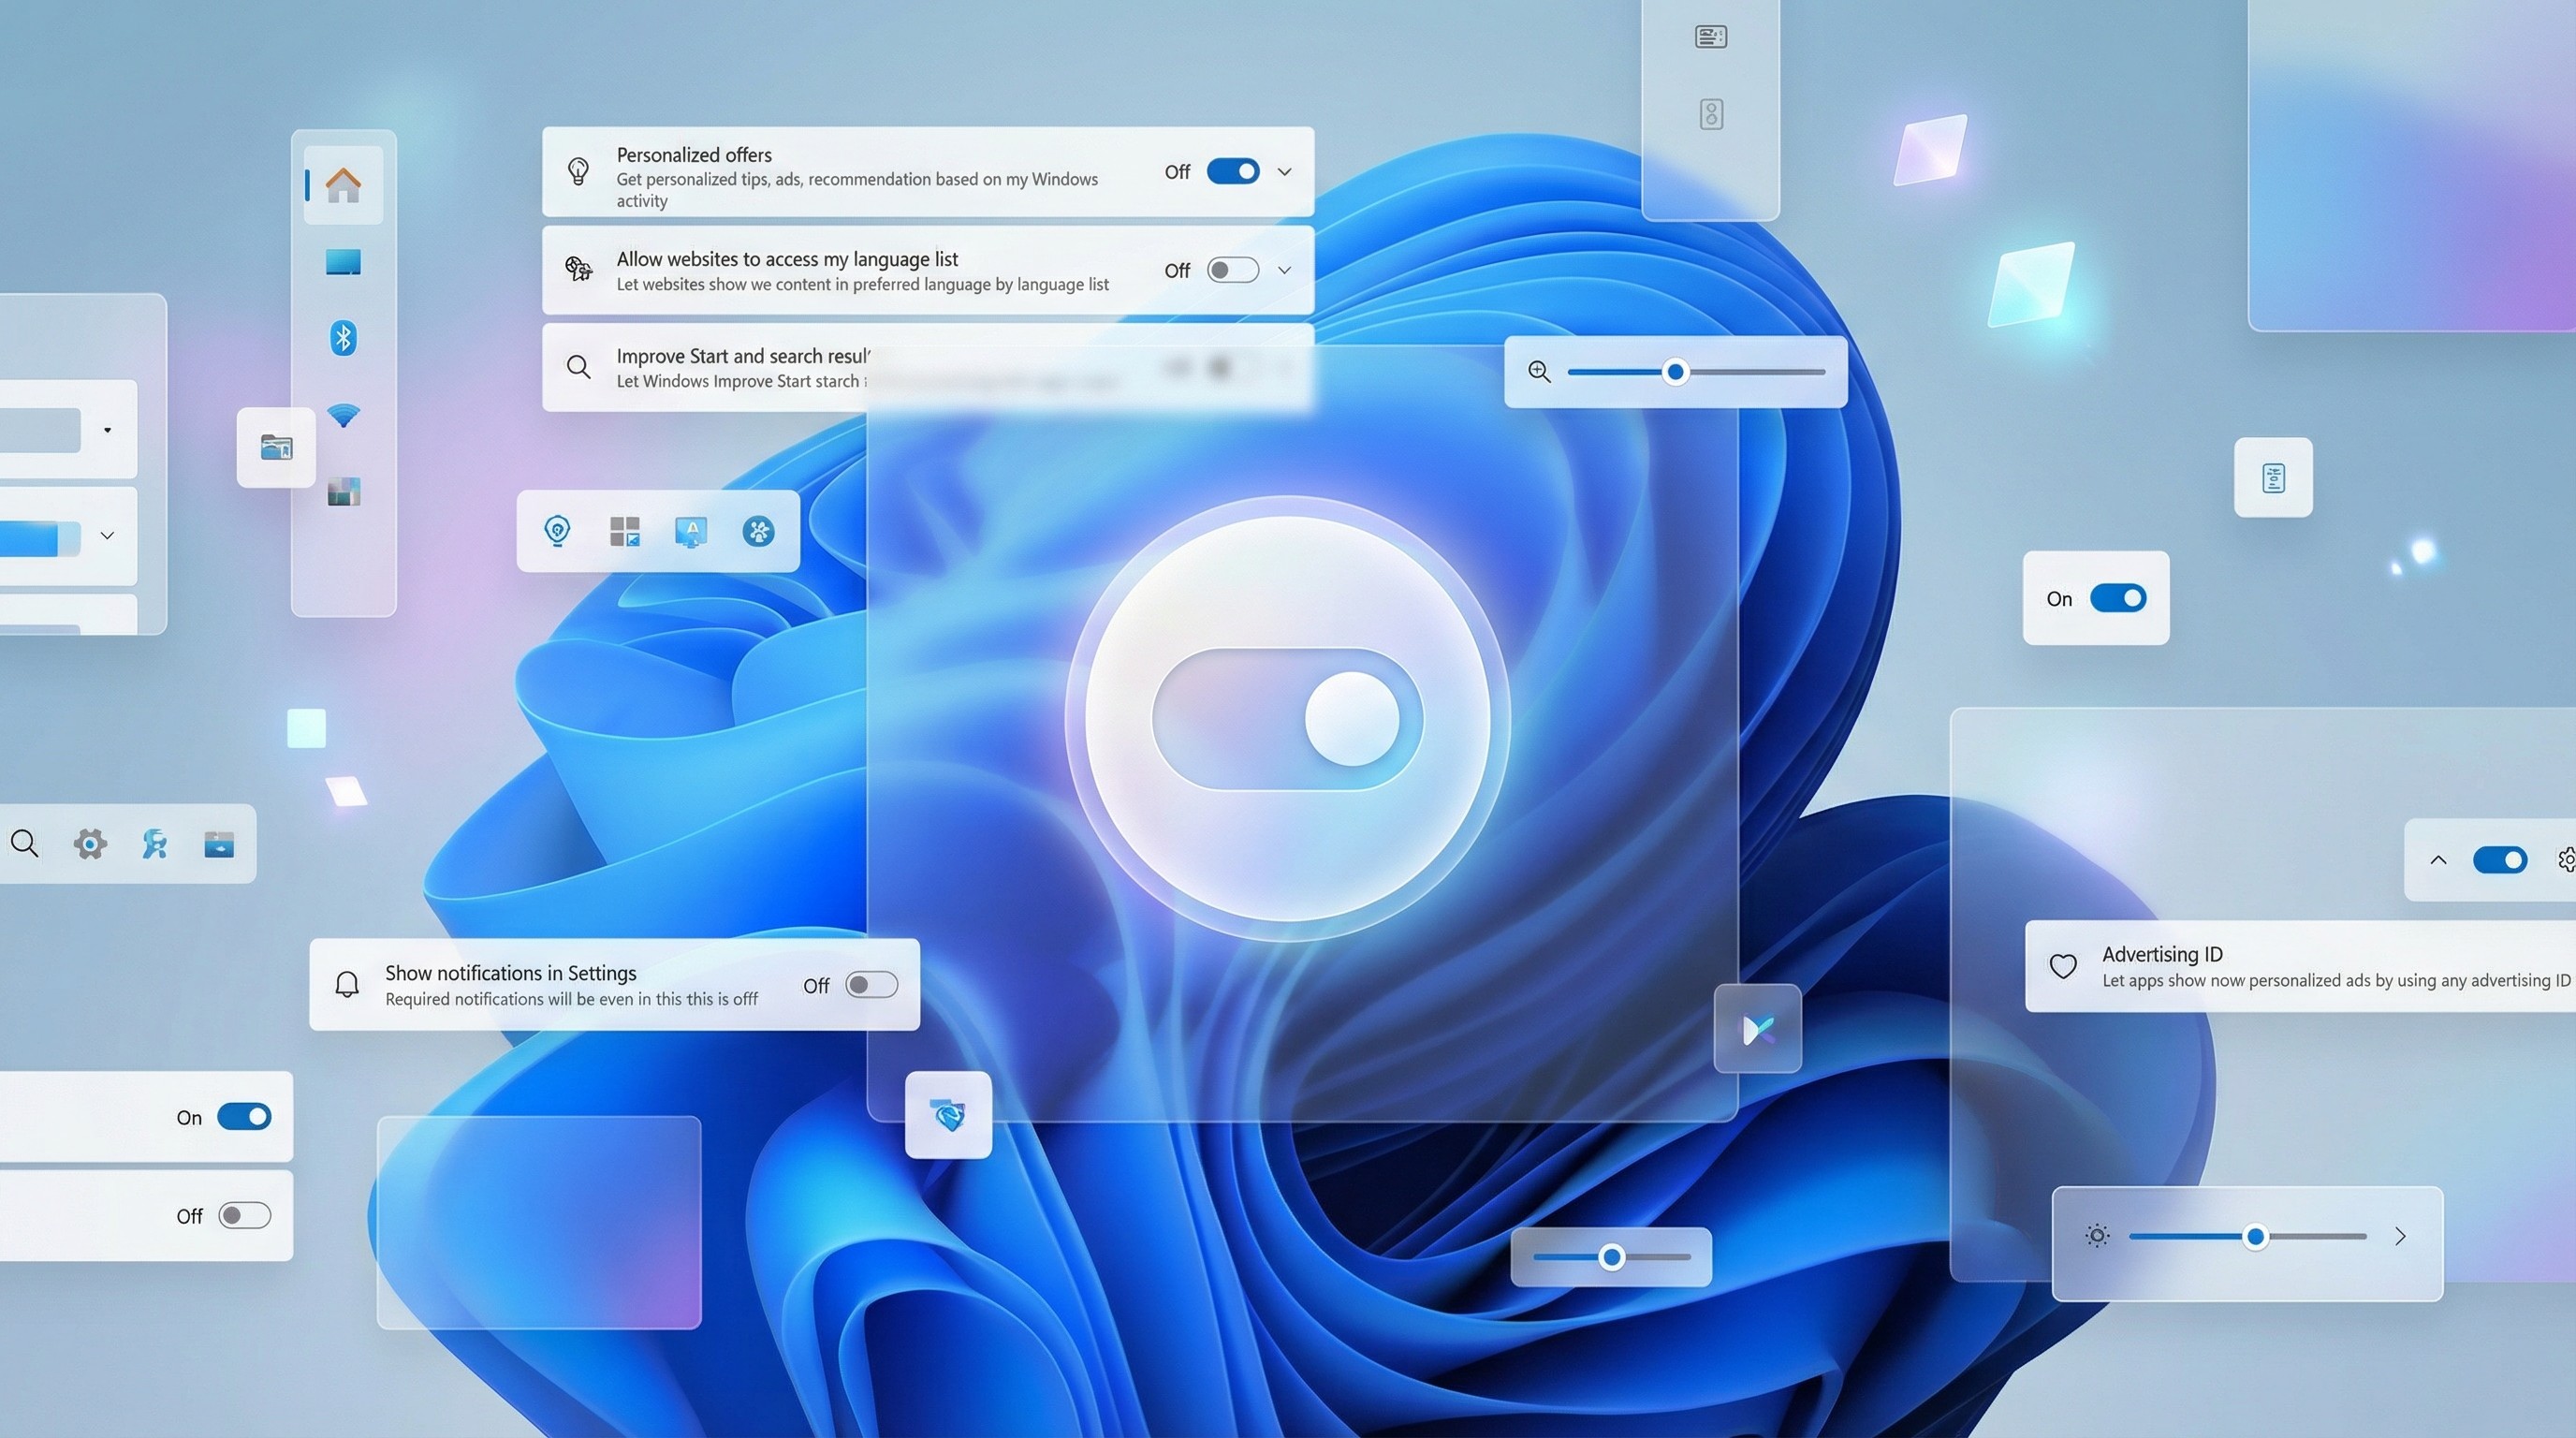Click the Windows resize icon in the icon row
Viewport: 2576px width, 1438px height.
pos(625,531)
